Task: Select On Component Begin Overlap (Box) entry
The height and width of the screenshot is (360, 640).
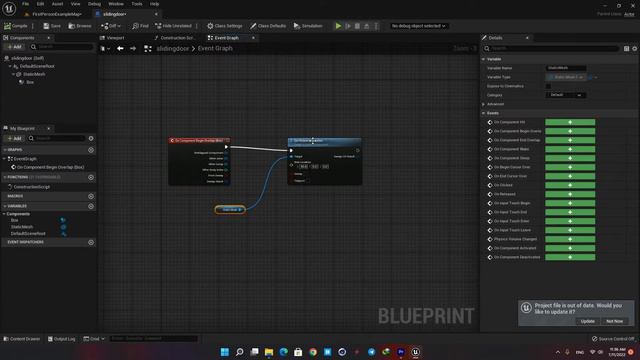Action: click(50, 167)
